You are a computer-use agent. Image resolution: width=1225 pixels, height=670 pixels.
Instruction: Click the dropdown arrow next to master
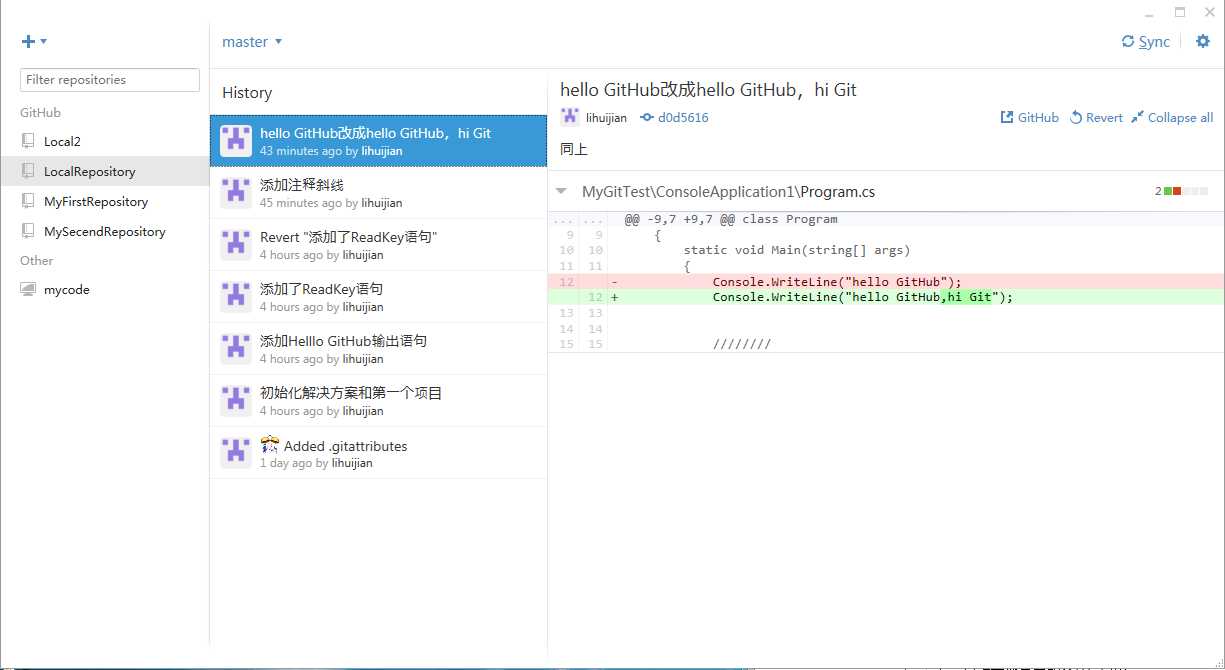[x=278, y=42]
